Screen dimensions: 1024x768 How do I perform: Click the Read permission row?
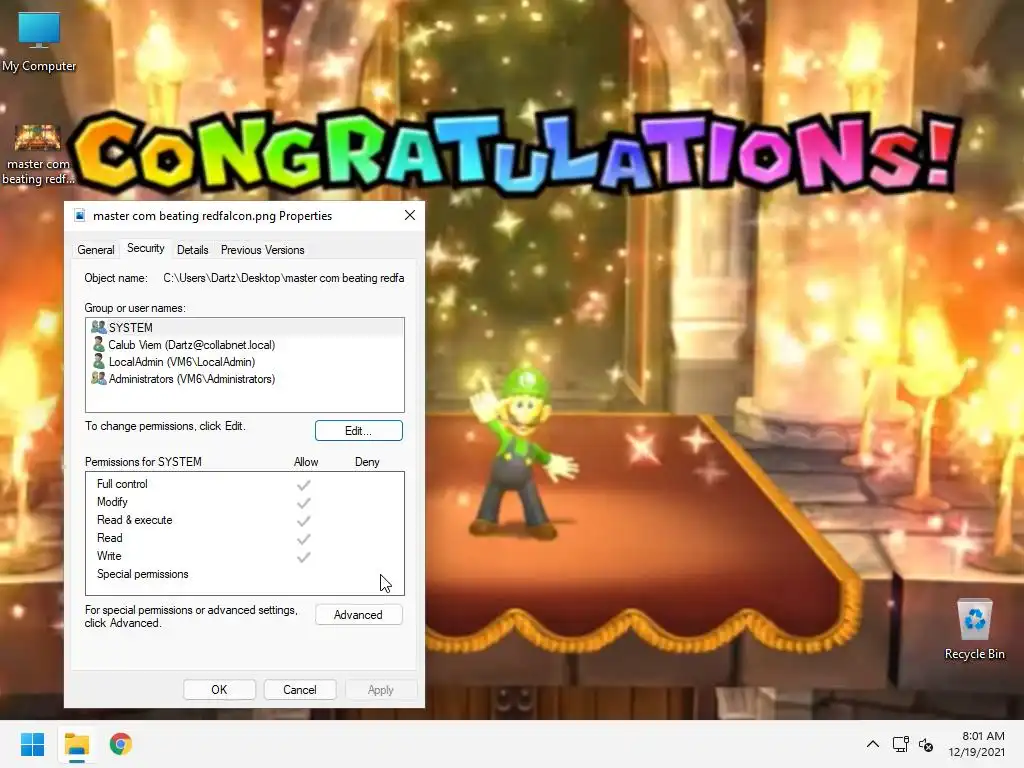(245, 537)
